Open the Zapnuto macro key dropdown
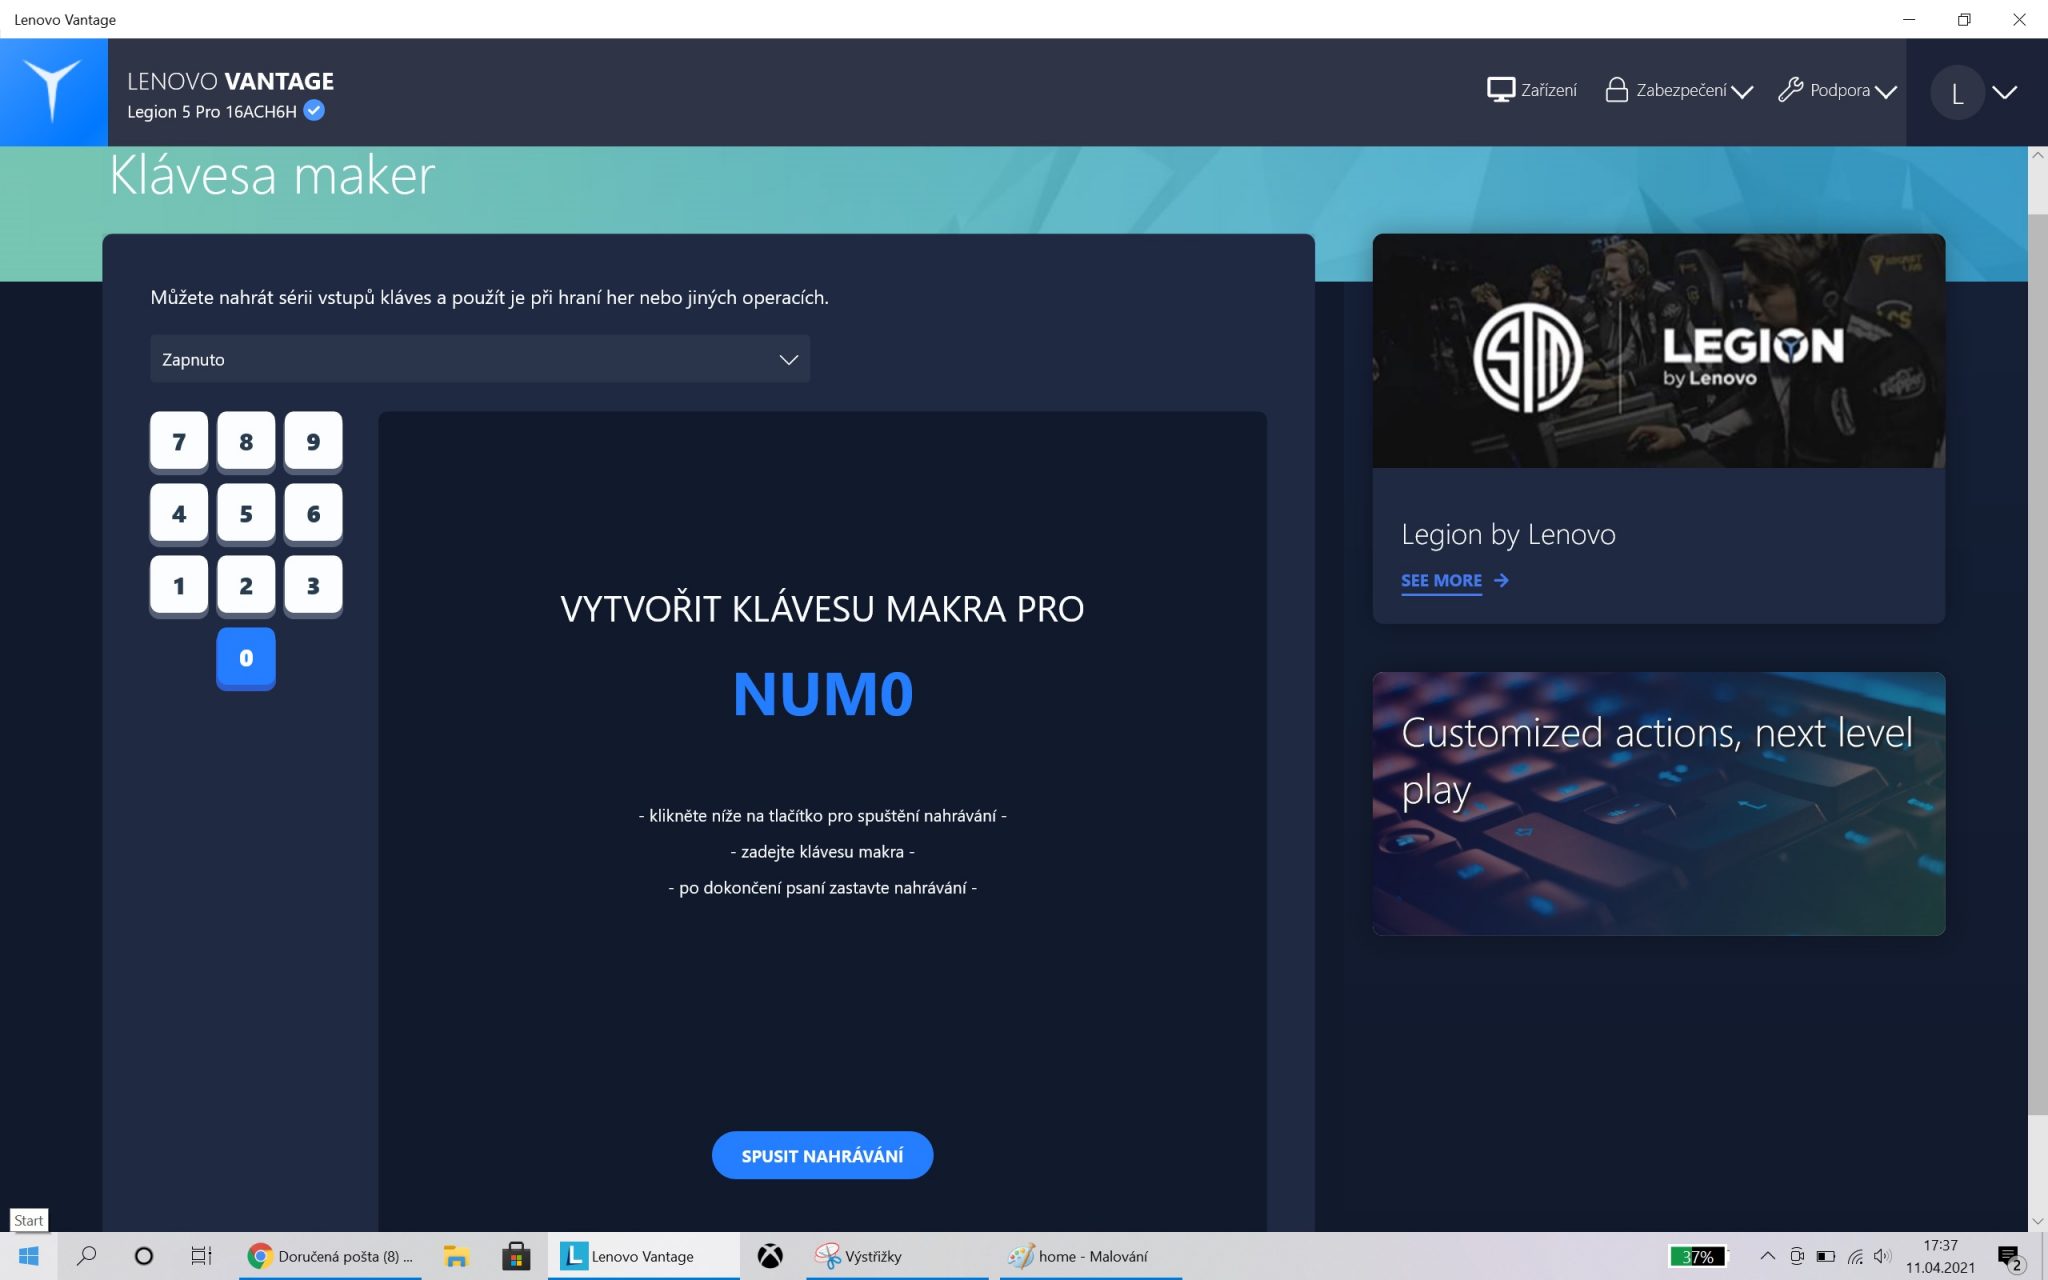Viewport: 2048px width, 1280px height. 480,359
